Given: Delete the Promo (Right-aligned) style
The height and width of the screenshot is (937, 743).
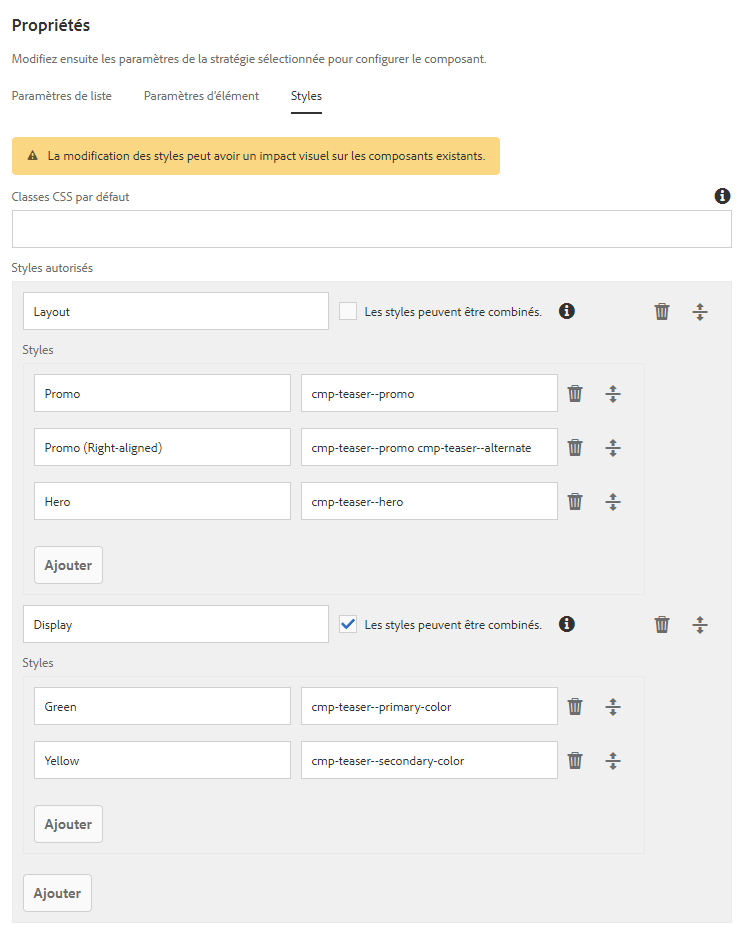Looking at the screenshot, I should [575, 448].
